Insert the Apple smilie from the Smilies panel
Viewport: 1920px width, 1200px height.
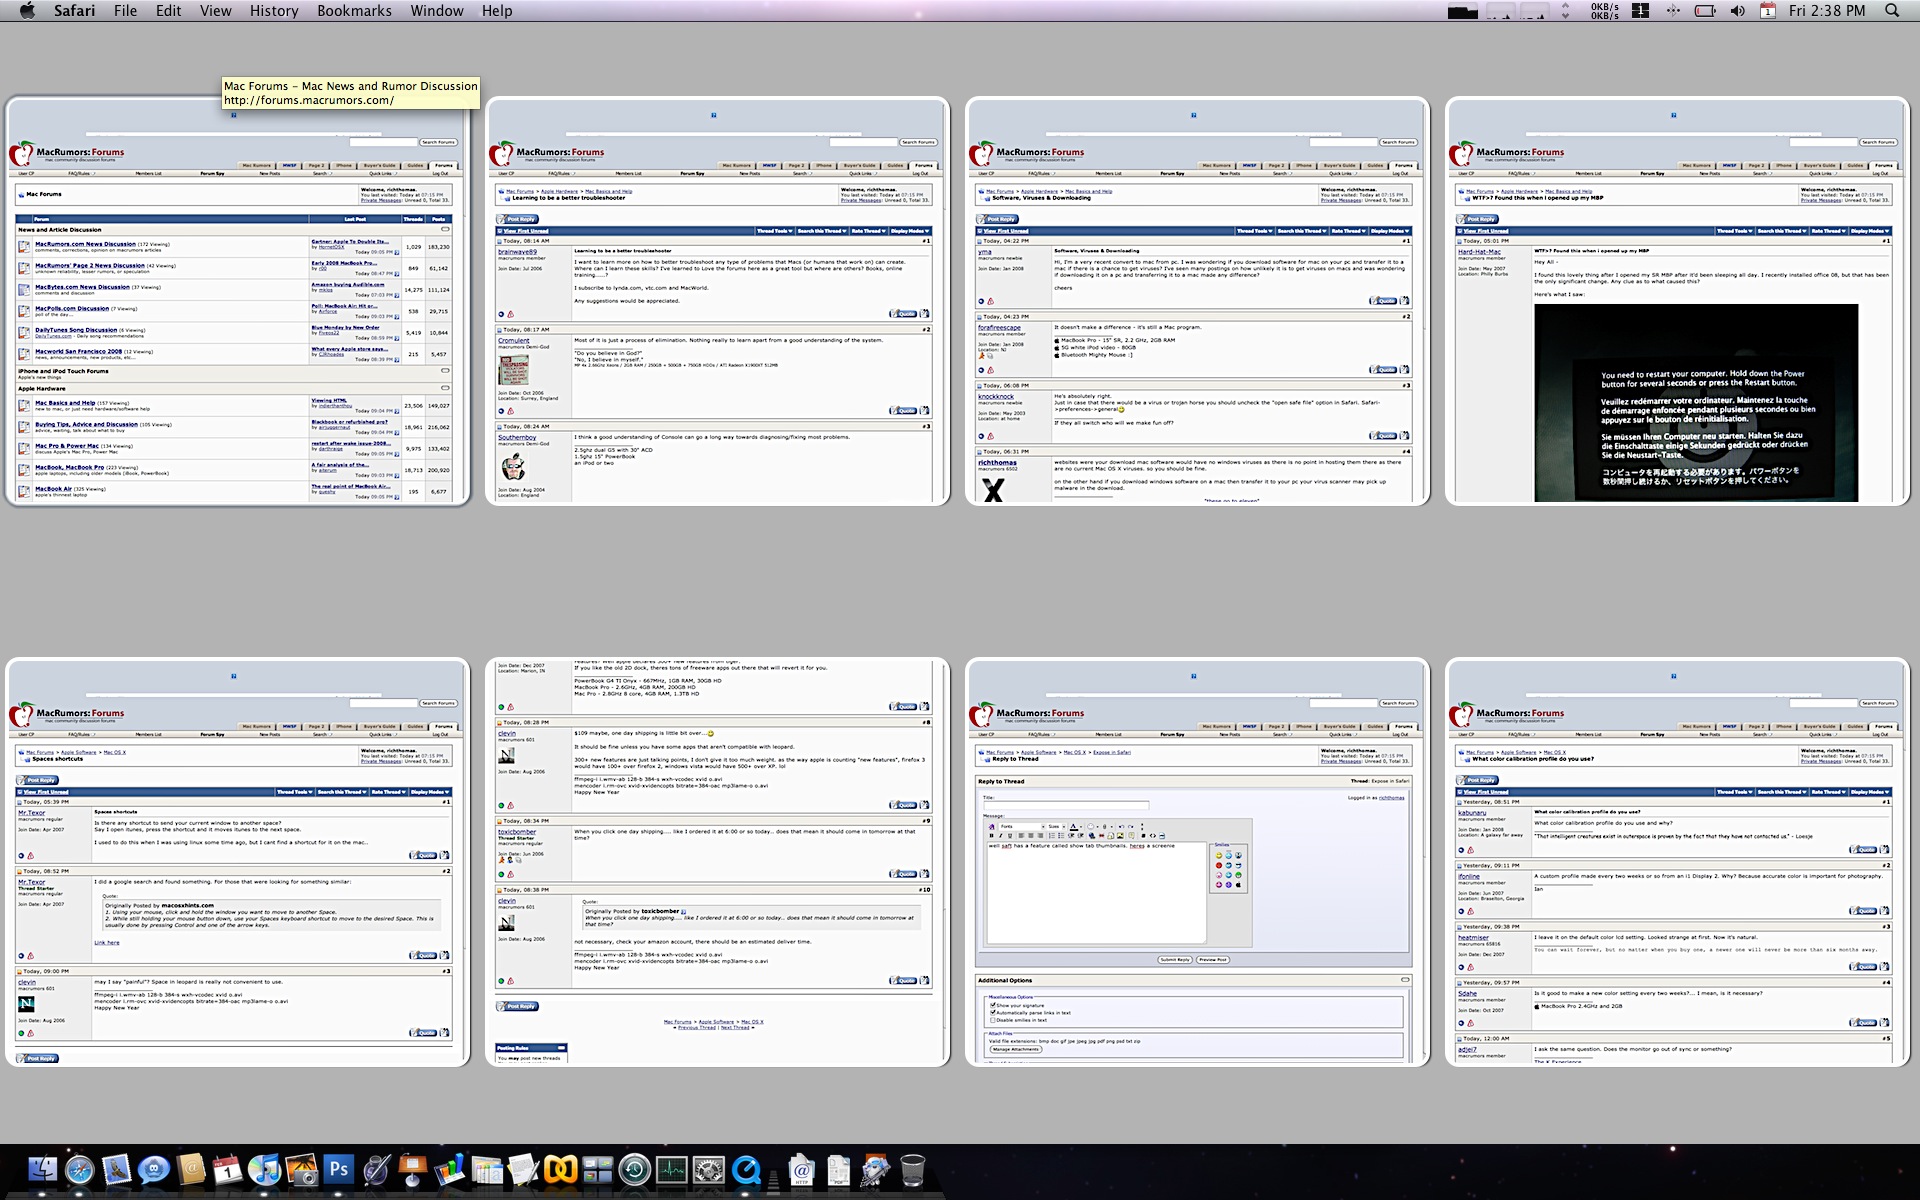click(1238, 885)
